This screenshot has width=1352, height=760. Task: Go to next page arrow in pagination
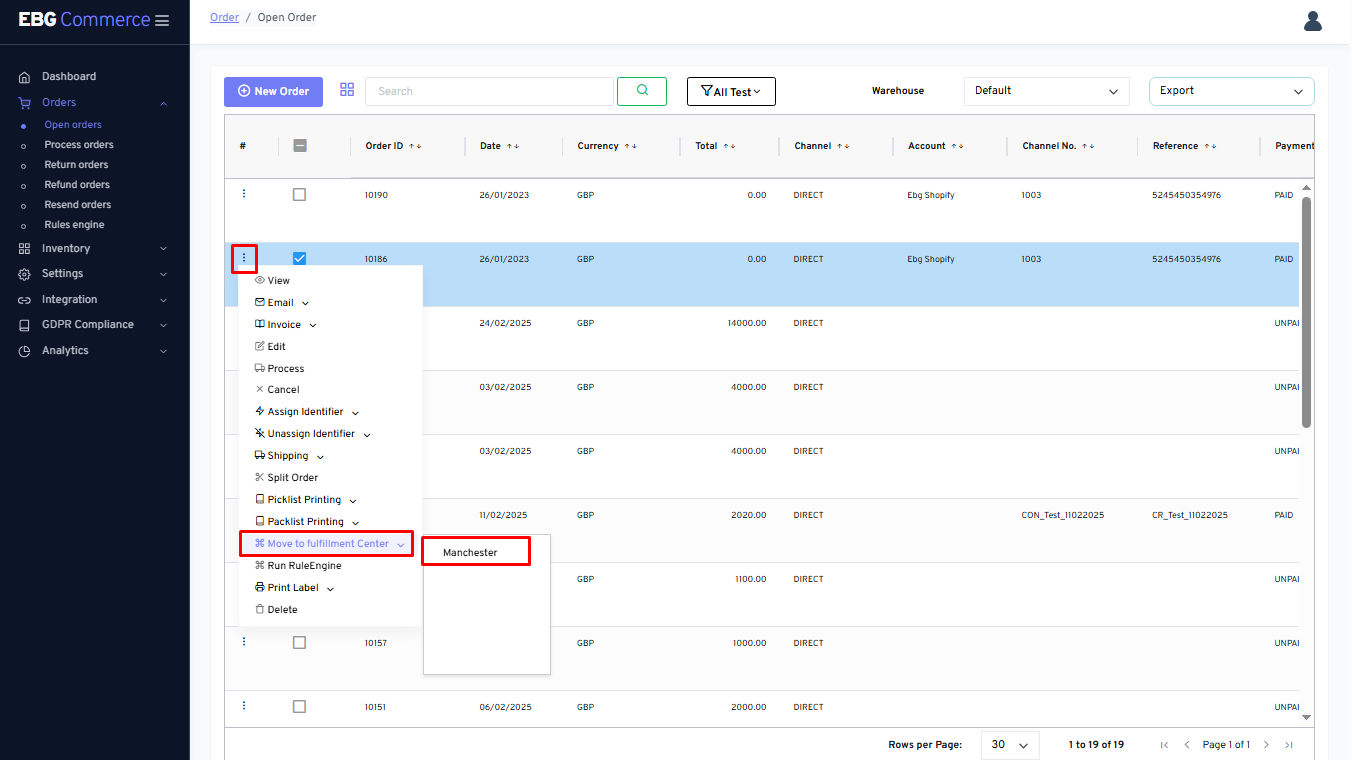(x=1266, y=745)
